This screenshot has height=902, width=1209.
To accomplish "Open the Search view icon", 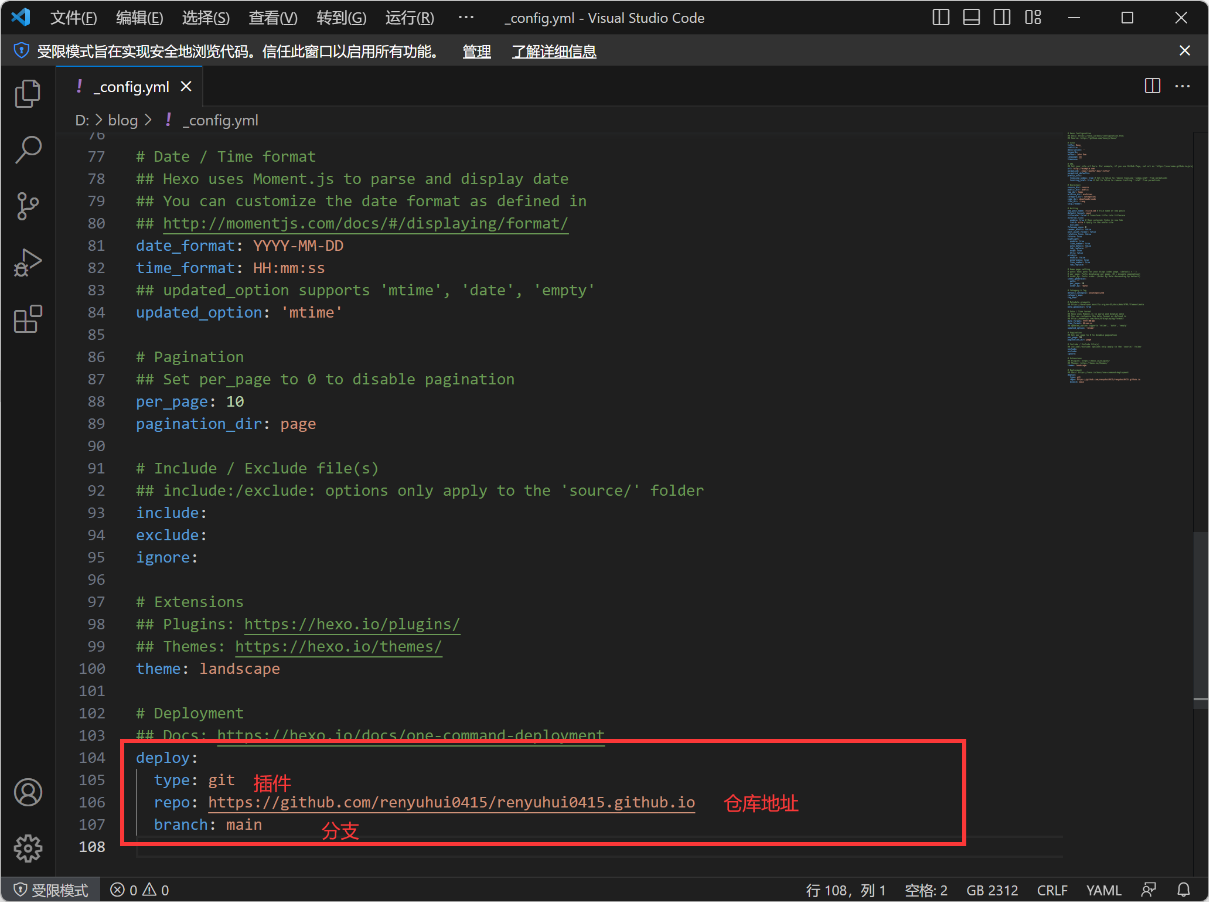I will tap(28, 150).
